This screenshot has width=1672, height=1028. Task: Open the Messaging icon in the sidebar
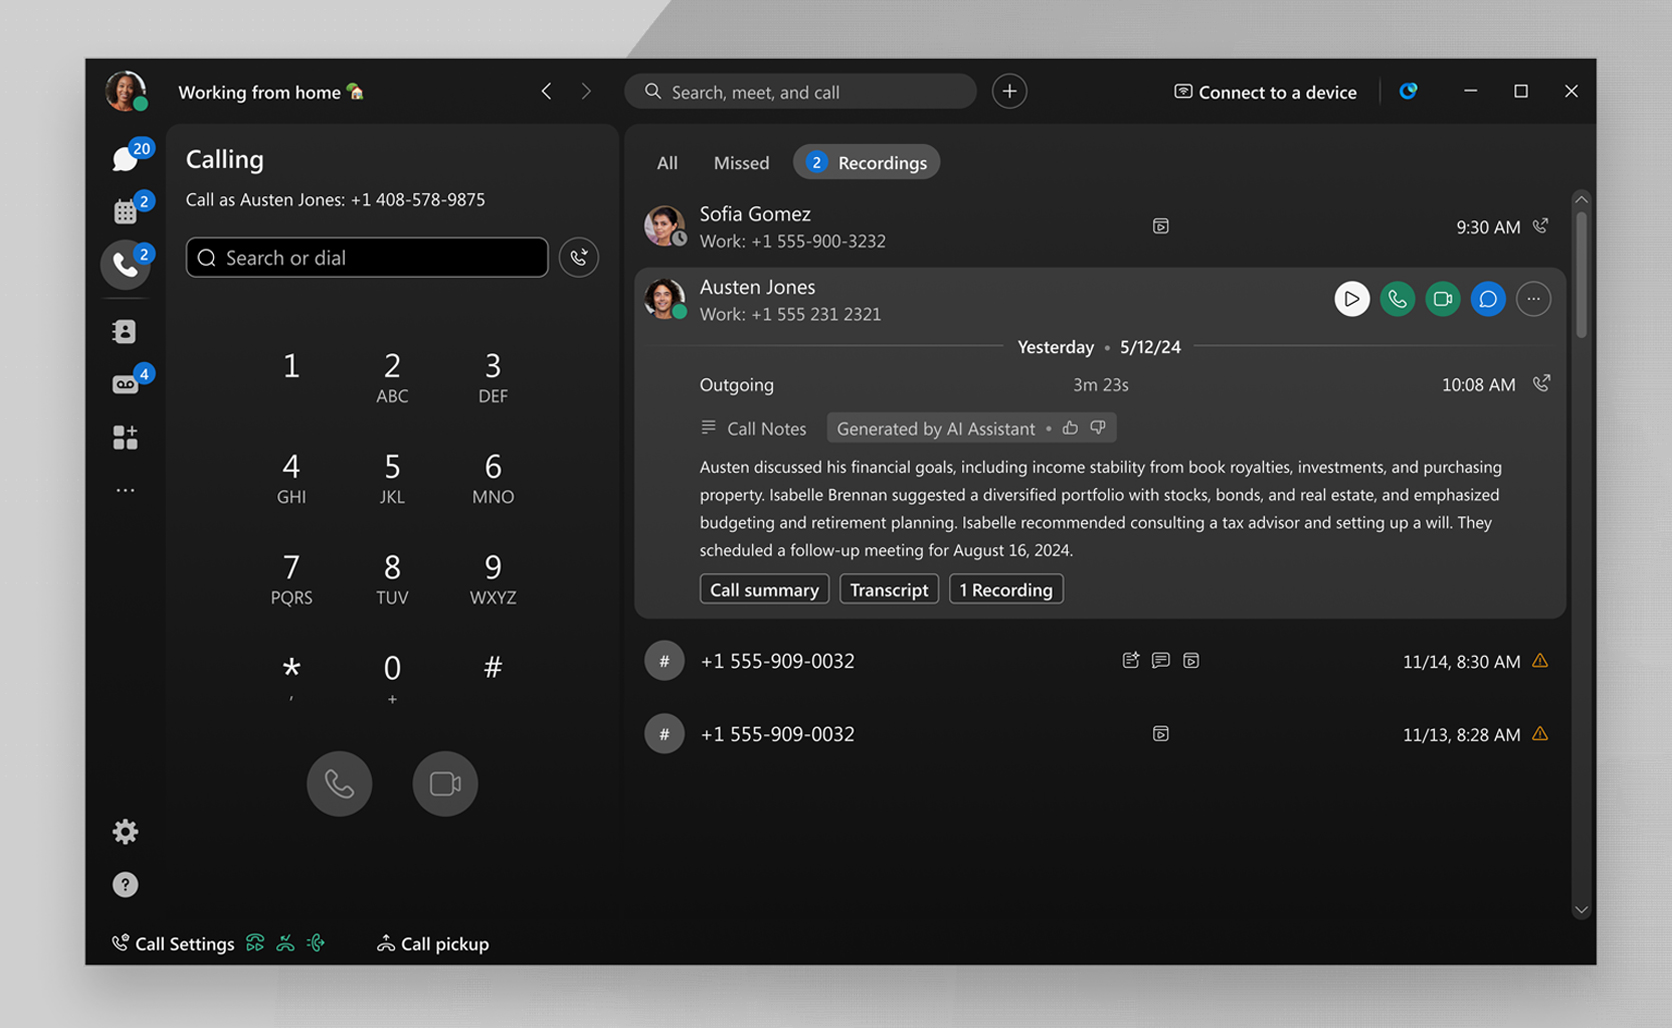(x=126, y=158)
